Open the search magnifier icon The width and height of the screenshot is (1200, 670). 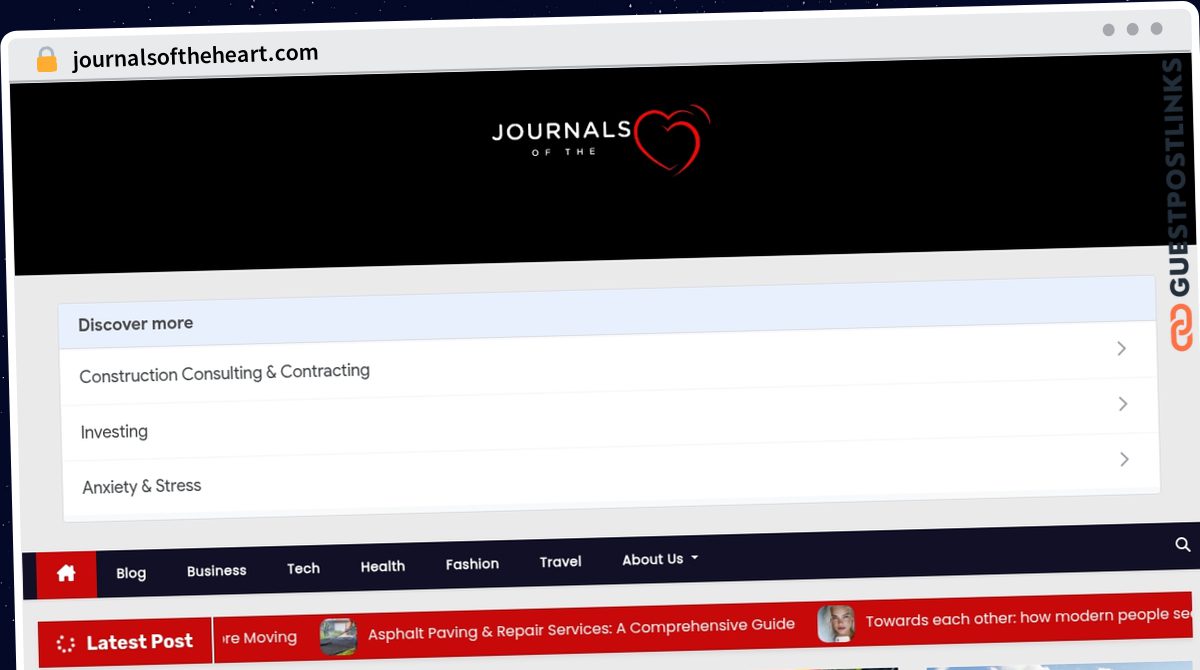pos(1182,545)
